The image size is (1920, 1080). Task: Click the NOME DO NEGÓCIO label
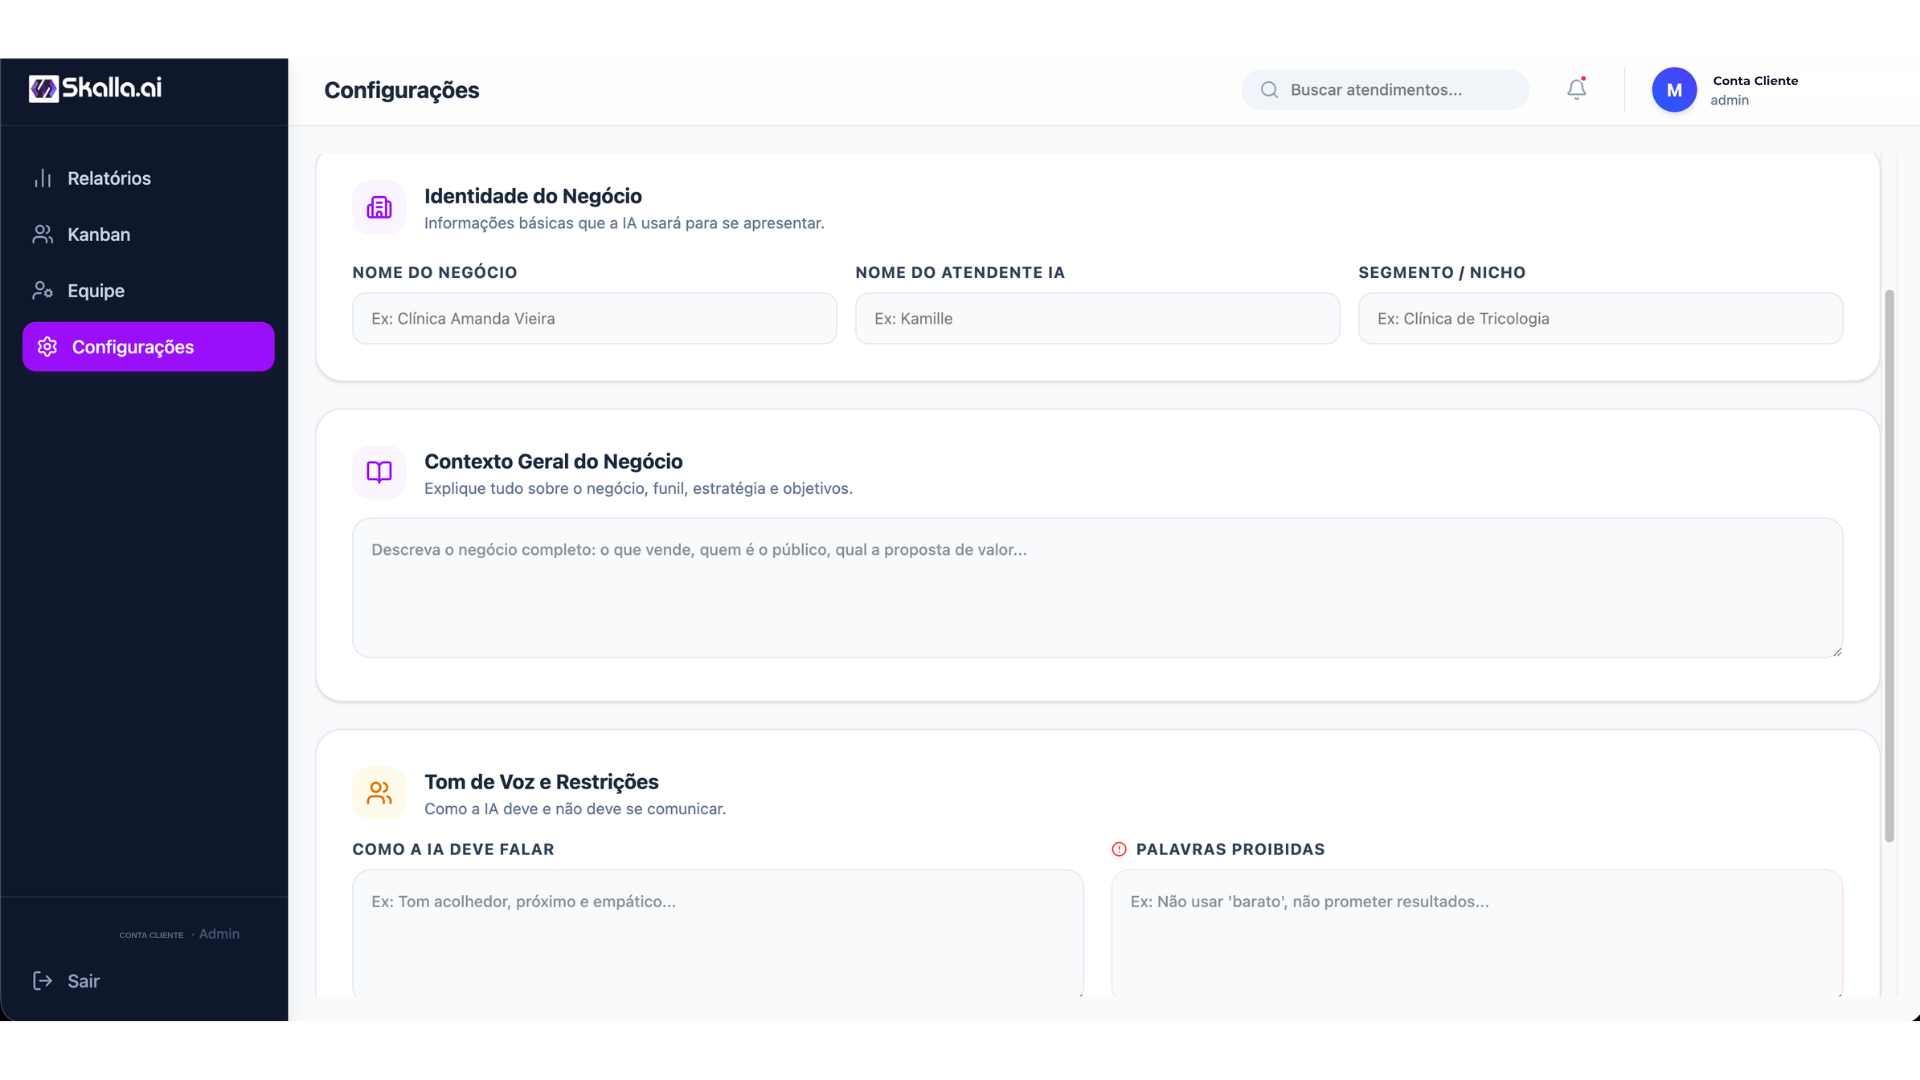pyautogui.click(x=435, y=272)
